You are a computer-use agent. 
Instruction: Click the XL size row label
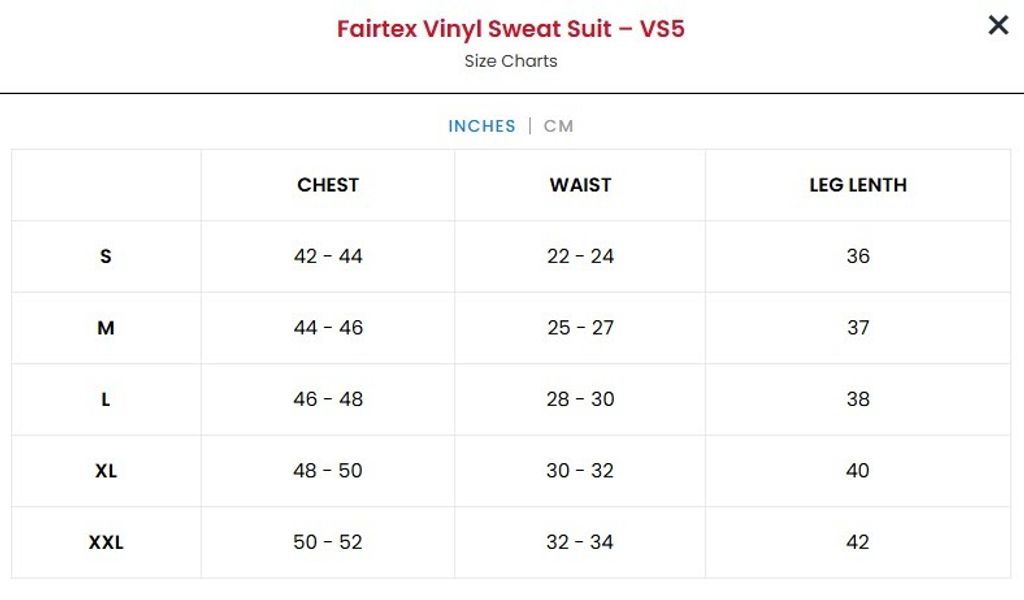(106, 471)
